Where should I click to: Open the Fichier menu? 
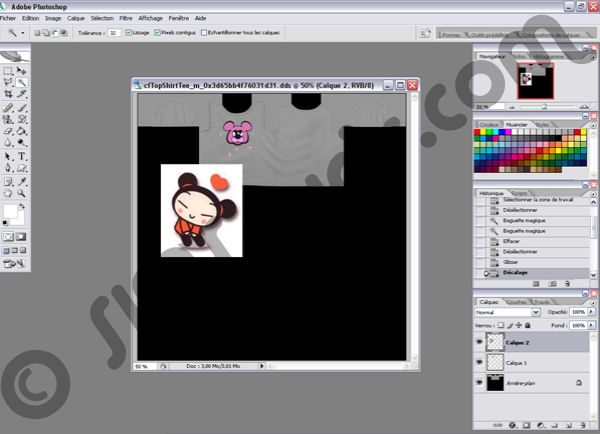(8, 18)
